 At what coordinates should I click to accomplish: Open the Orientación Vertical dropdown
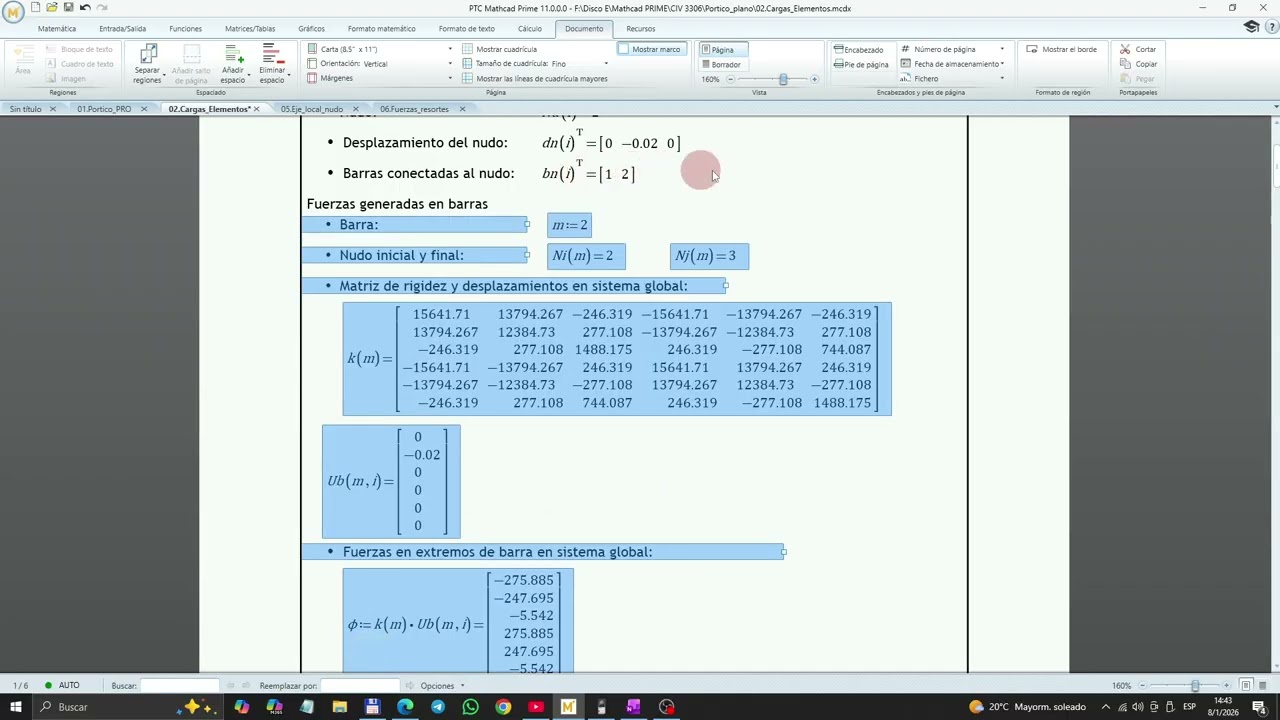click(x=450, y=64)
